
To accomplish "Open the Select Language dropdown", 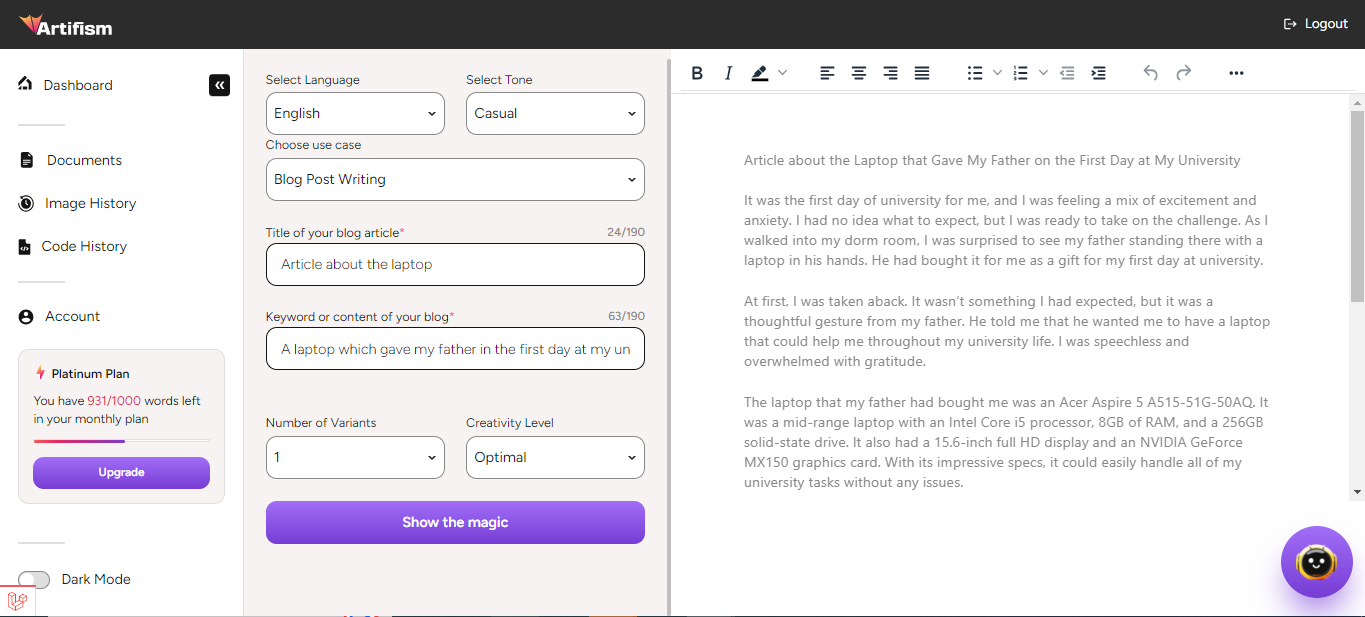I will 355,113.
